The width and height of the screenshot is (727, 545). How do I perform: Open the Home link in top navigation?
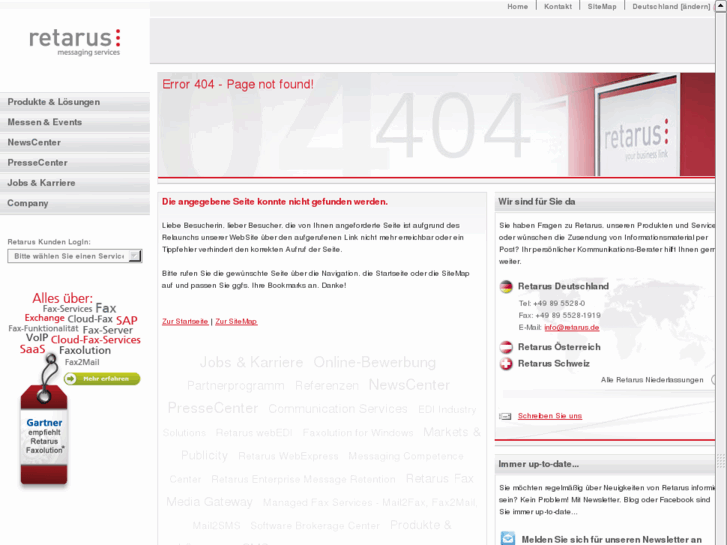517,6
